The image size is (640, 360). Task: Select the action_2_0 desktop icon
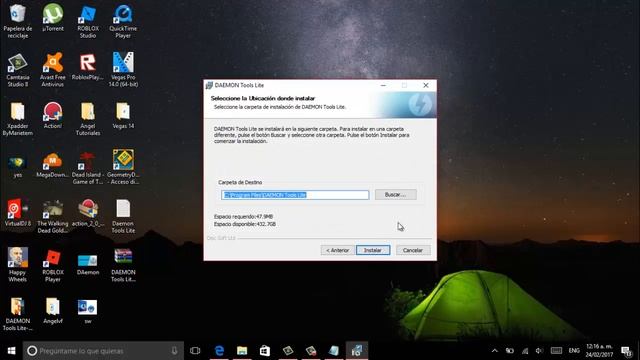88,213
